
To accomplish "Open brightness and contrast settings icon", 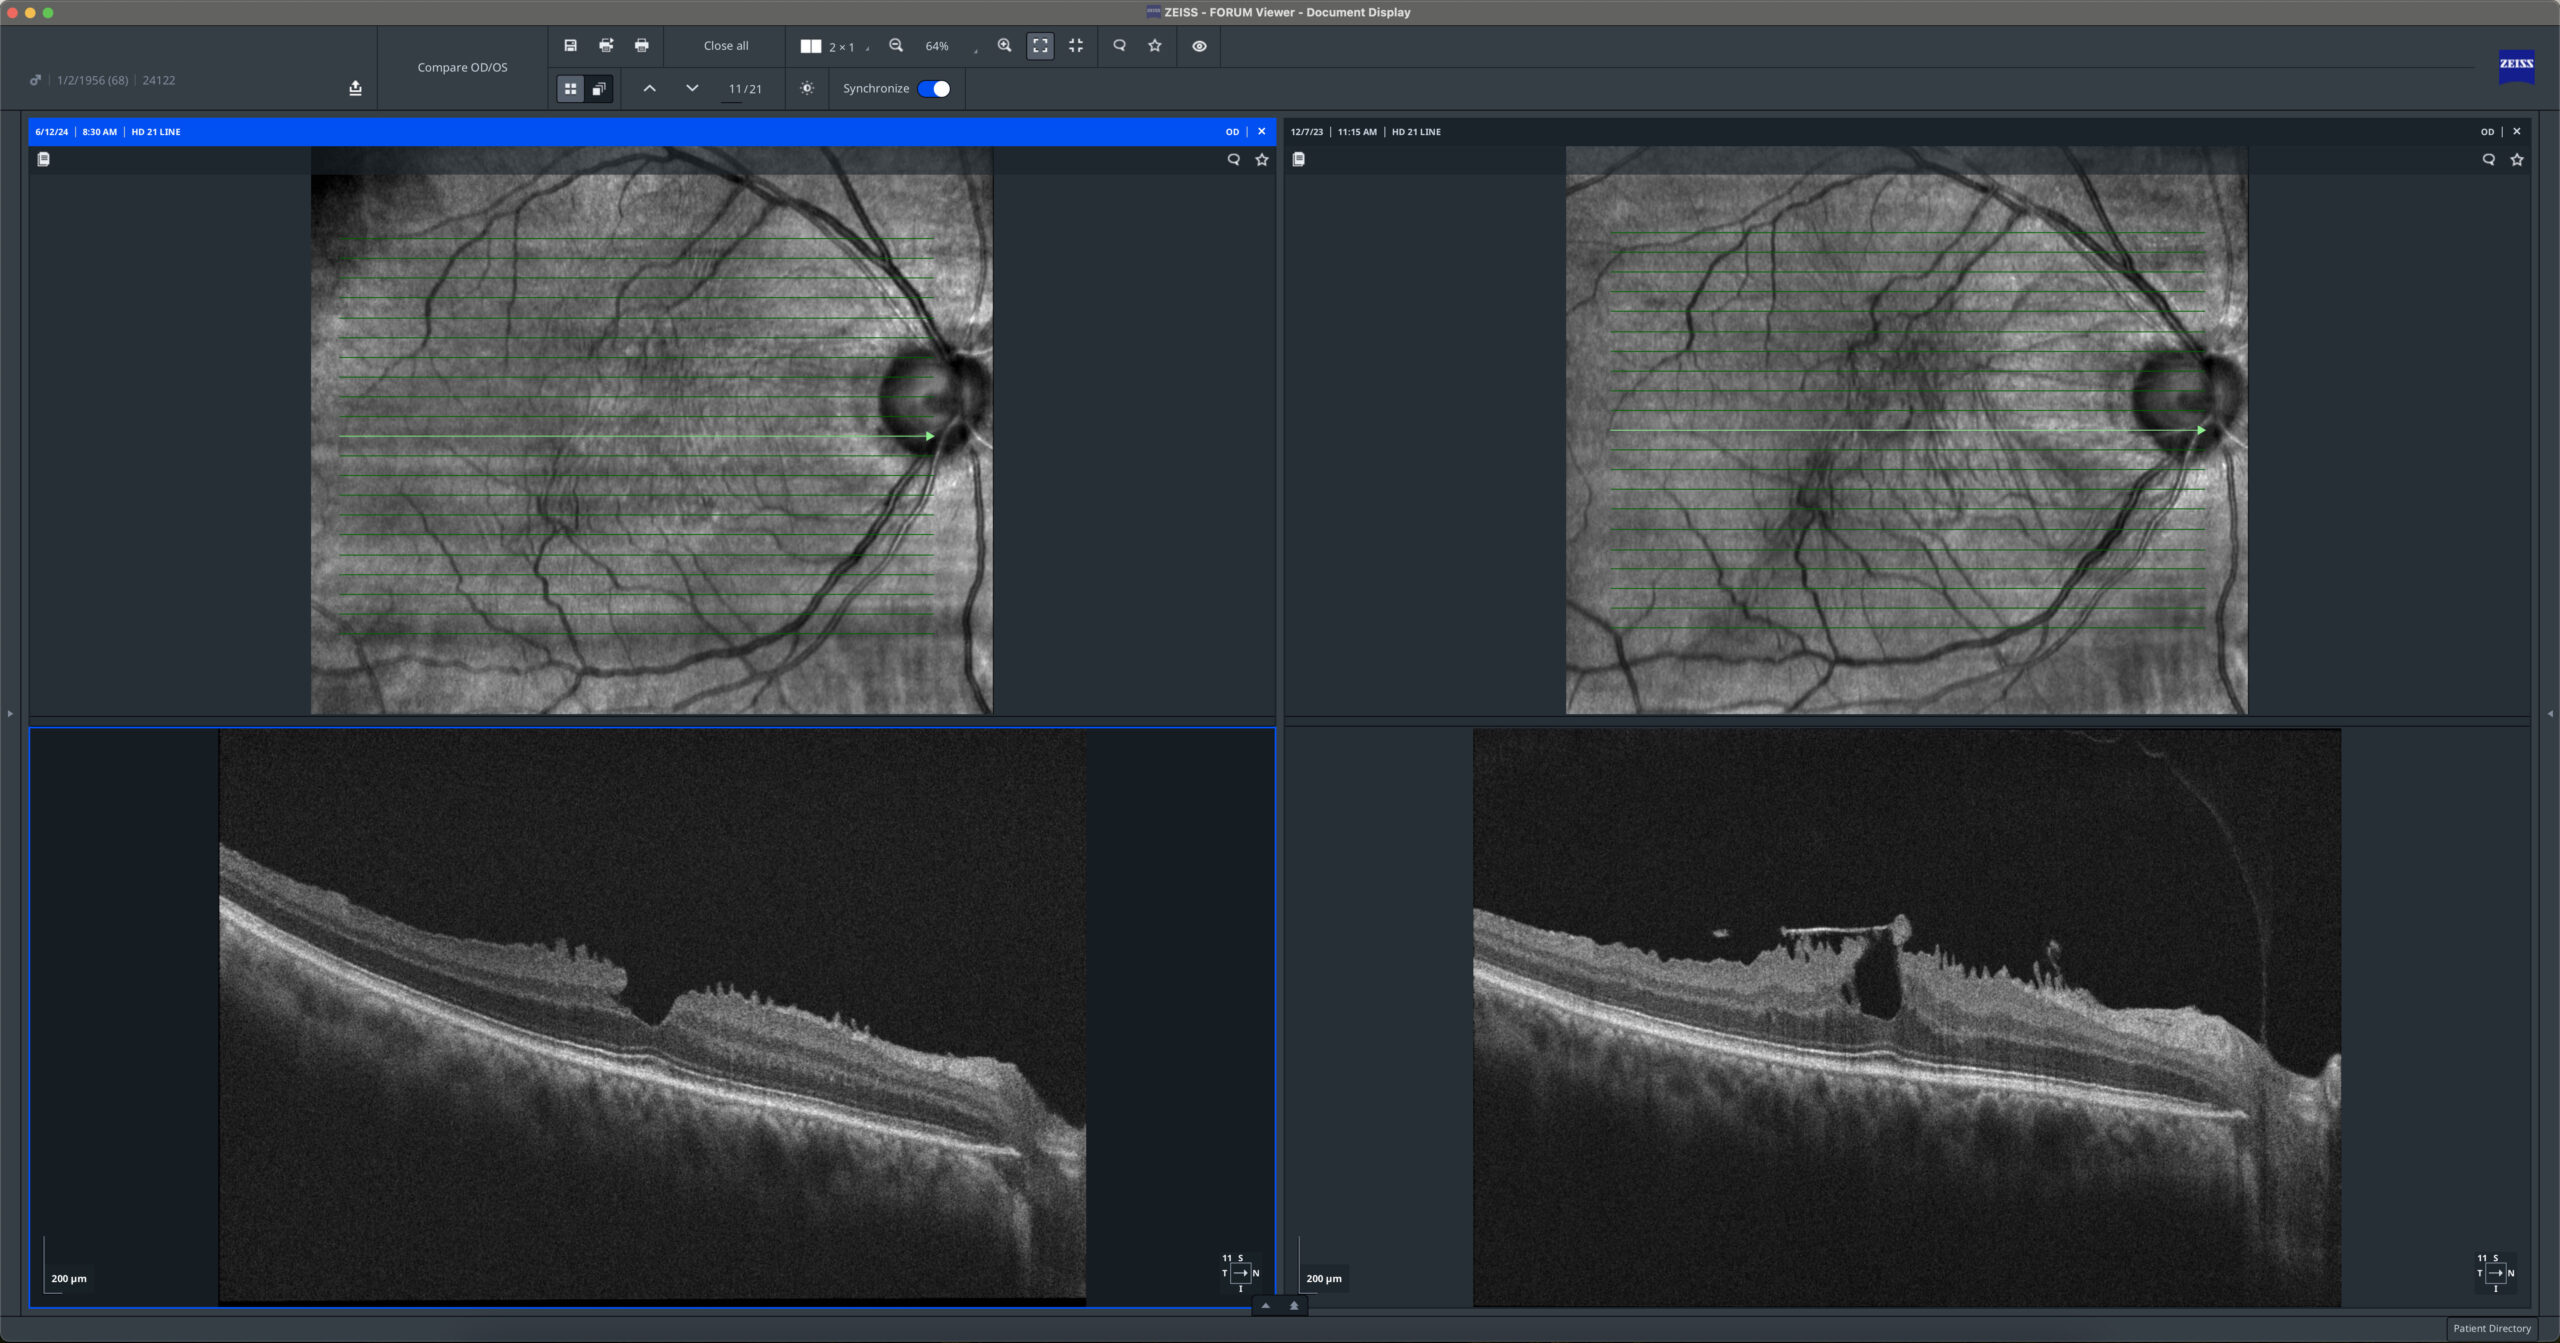I will [x=807, y=88].
